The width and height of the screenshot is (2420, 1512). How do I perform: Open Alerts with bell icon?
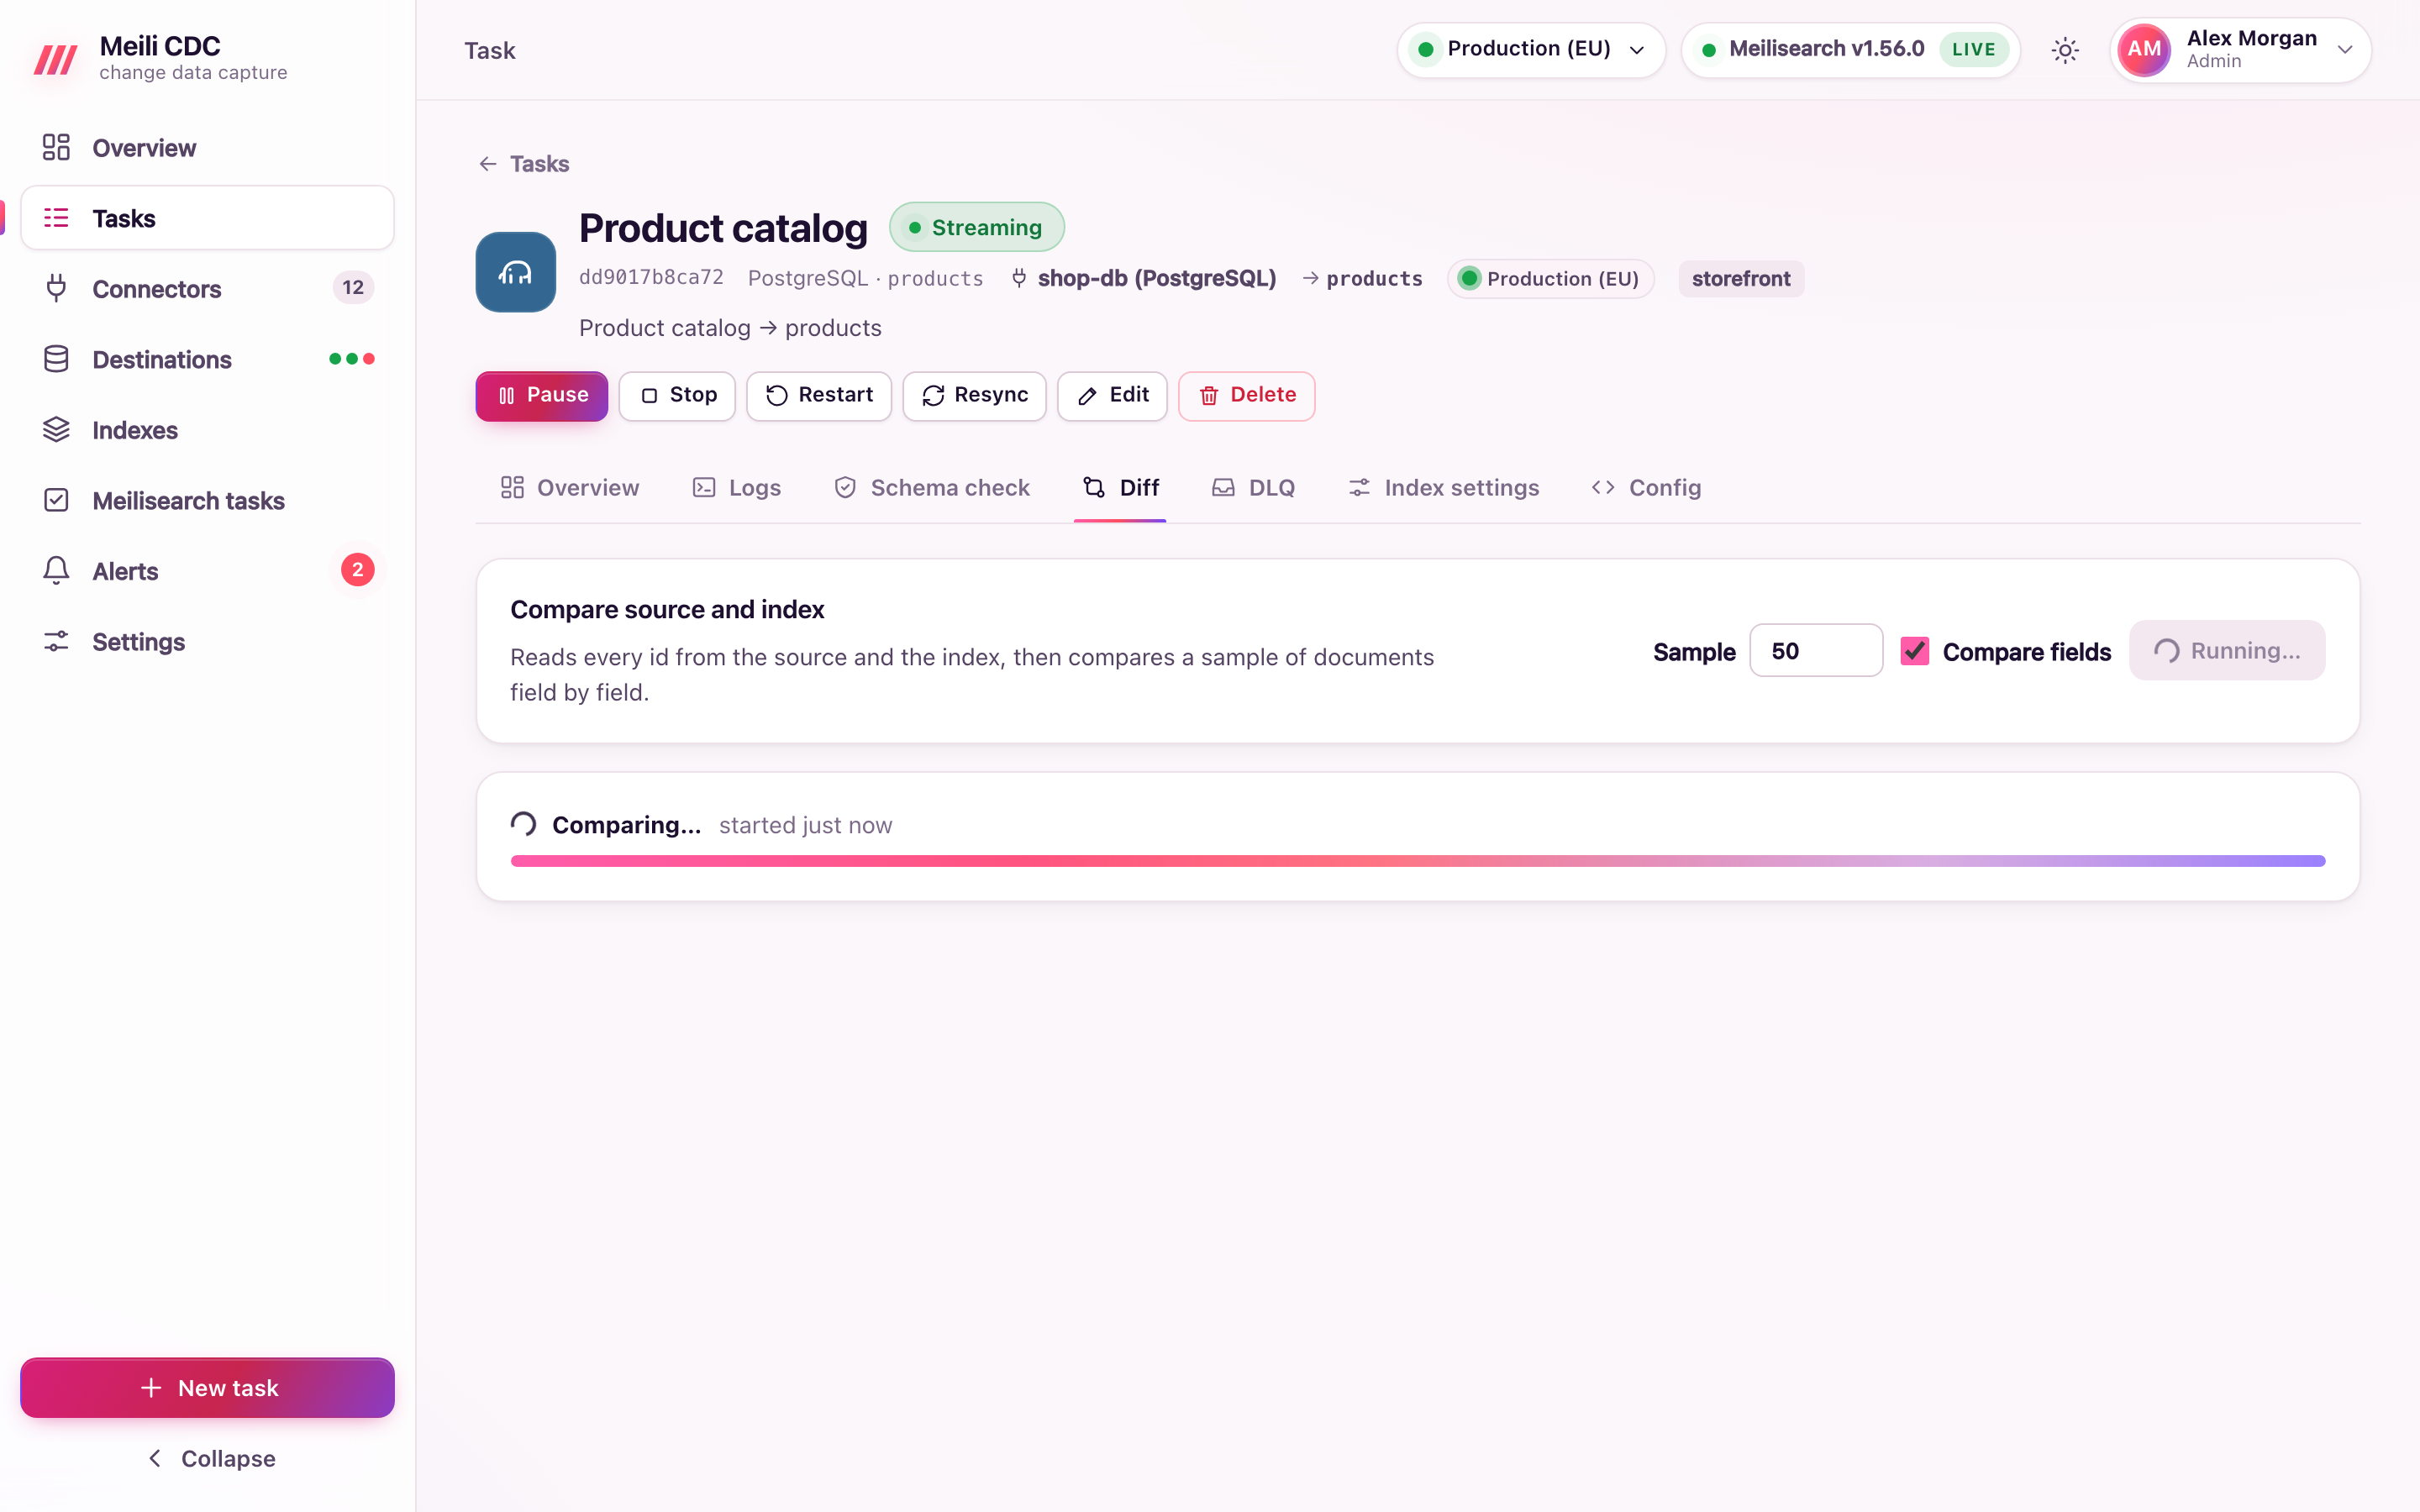tap(207, 571)
